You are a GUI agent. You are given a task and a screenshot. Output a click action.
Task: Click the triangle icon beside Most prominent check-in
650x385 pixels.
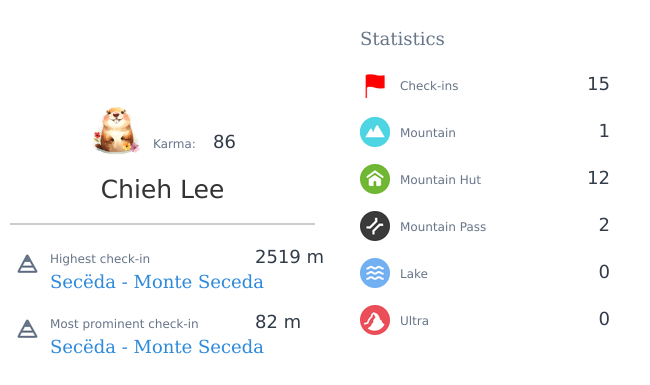coord(27,329)
